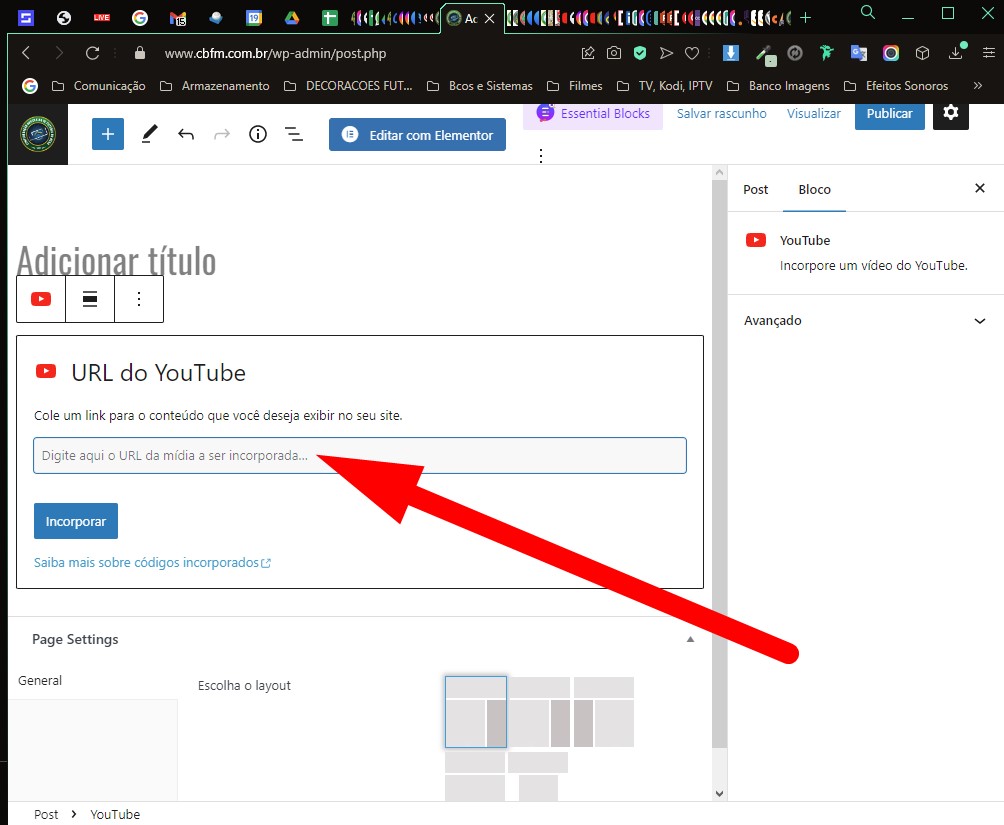Select the pencil Tools icon
1004x825 pixels.
pos(149,134)
